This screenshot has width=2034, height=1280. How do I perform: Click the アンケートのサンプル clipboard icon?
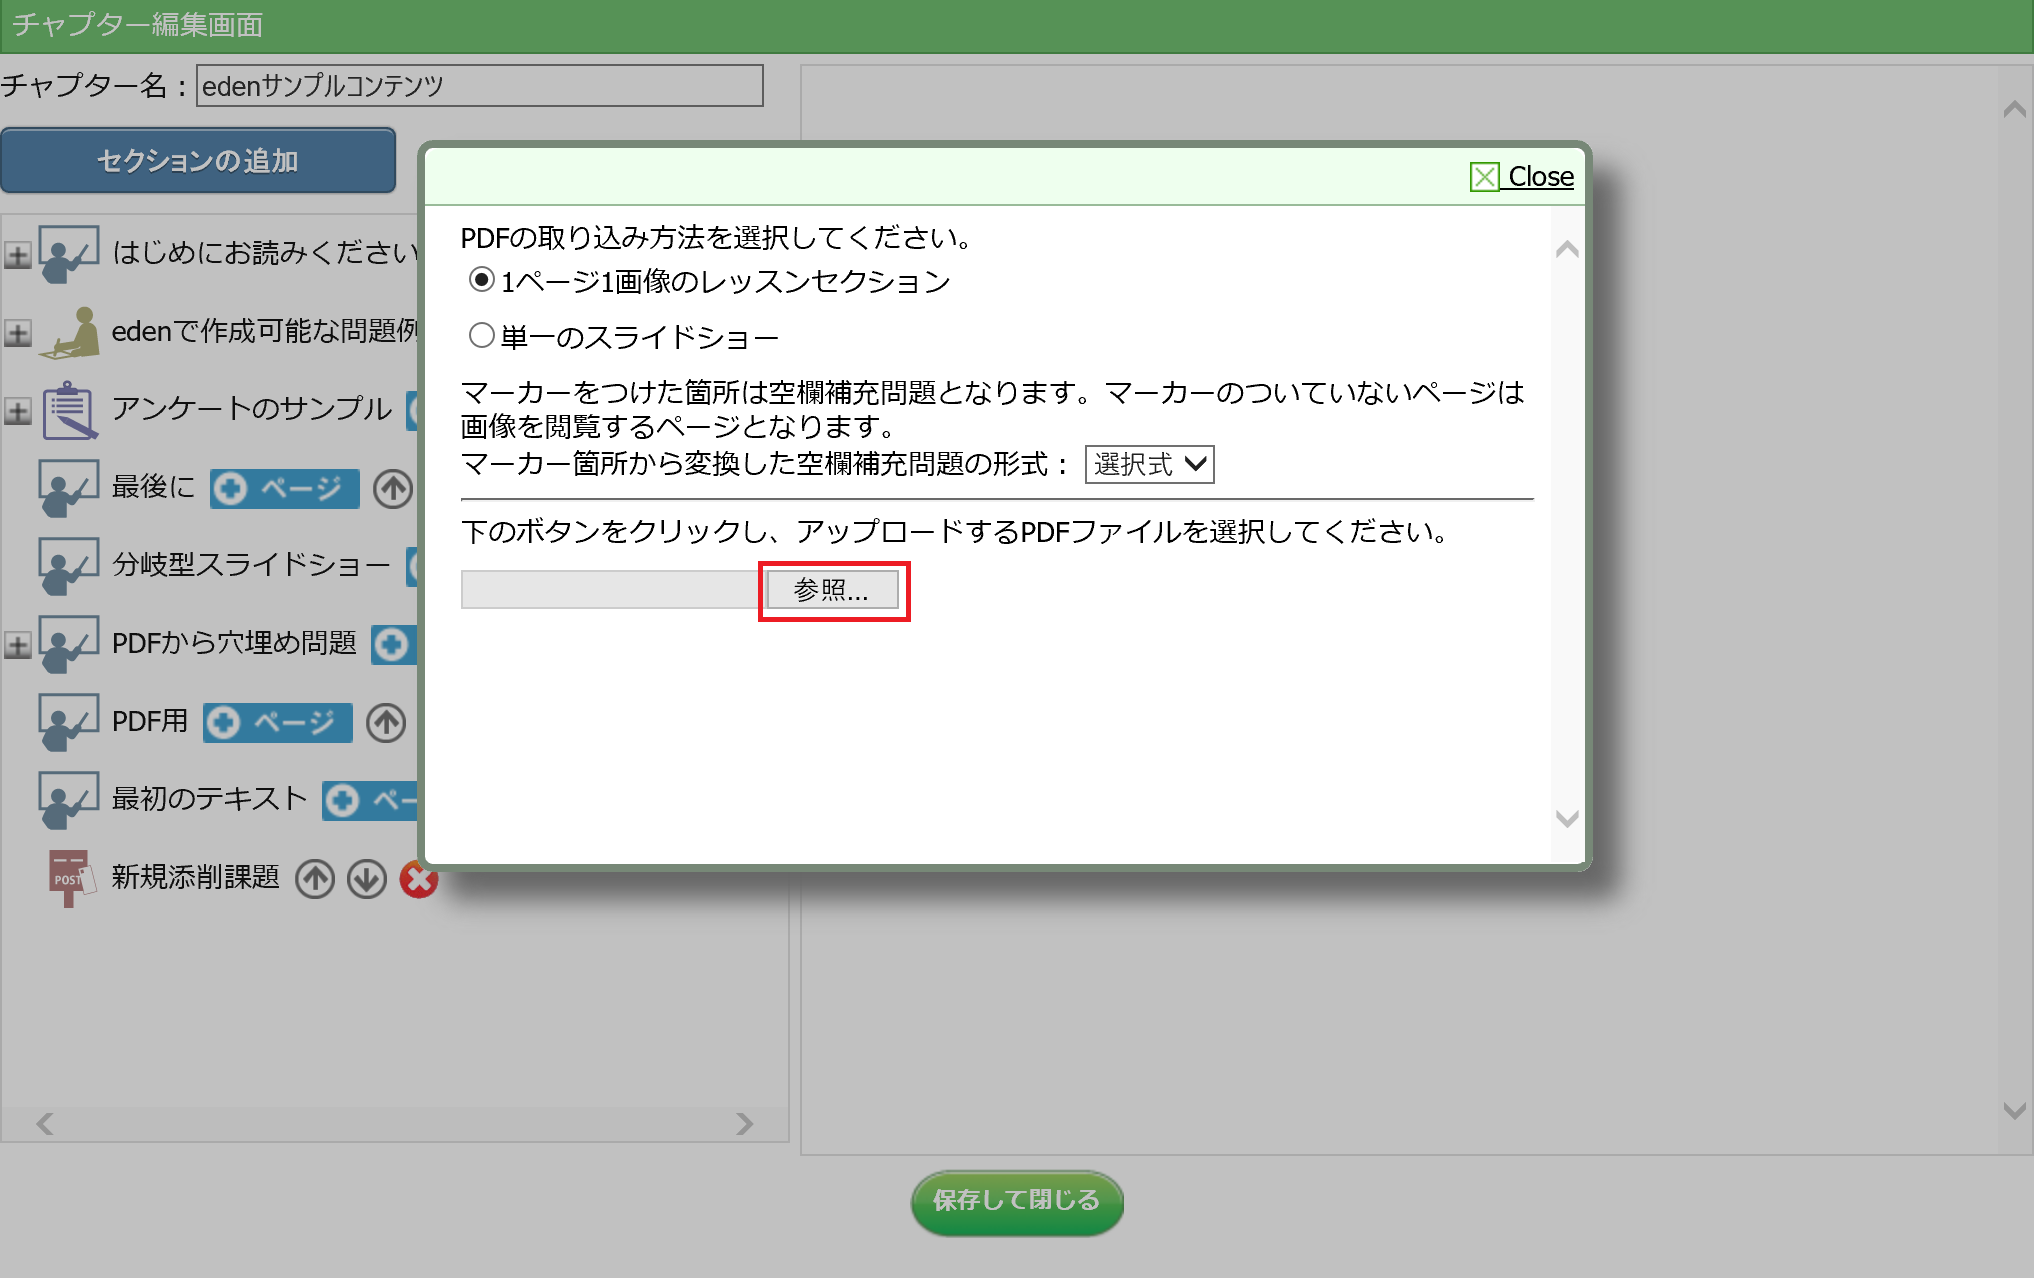click(69, 410)
